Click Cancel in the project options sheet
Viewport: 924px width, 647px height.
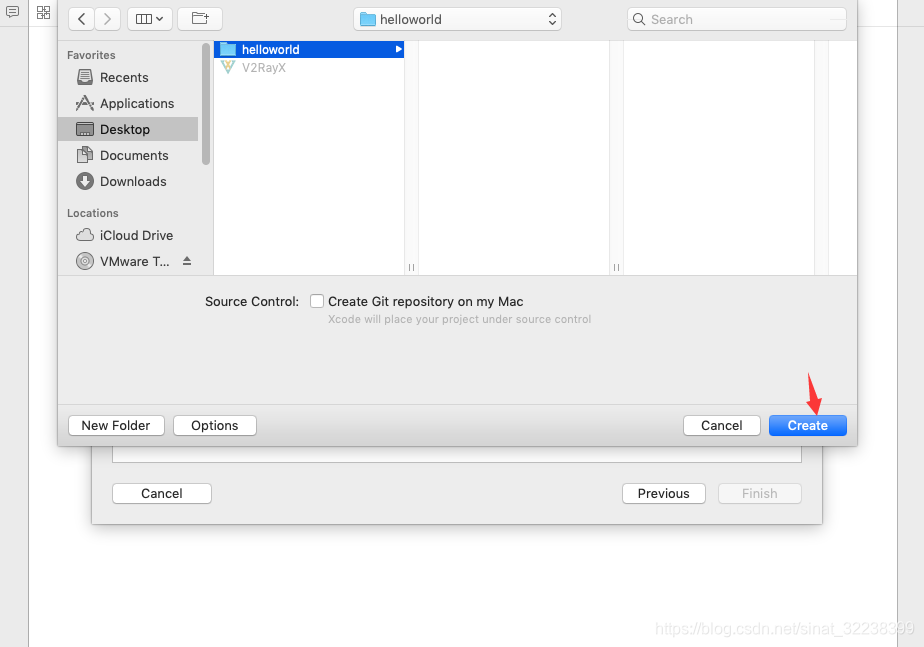(x=161, y=494)
